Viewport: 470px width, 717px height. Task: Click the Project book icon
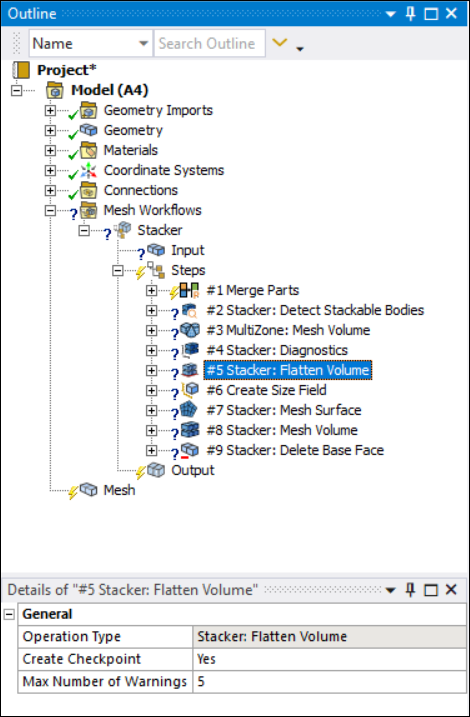point(21,70)
